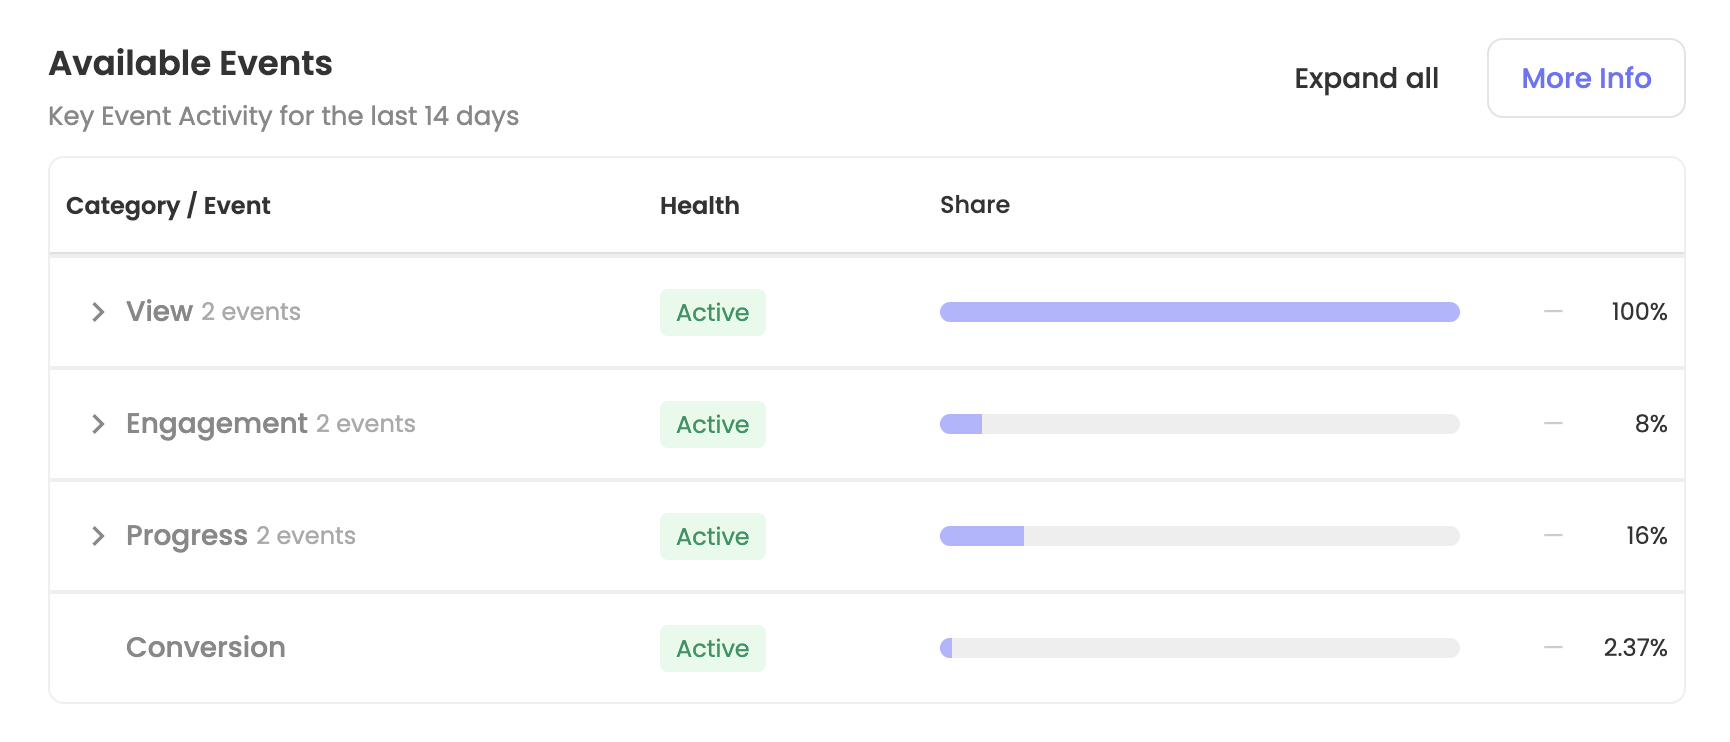Click the Conversion share progress bar
The image size is (1730, 742).
point(1199,648)
